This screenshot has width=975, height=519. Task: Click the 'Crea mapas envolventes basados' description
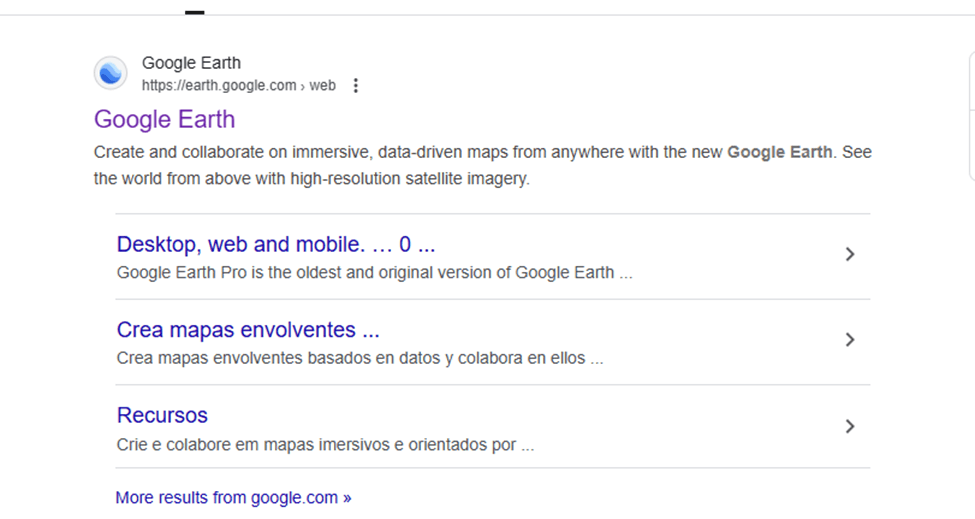pyautogui.click(x=359, y=358)
